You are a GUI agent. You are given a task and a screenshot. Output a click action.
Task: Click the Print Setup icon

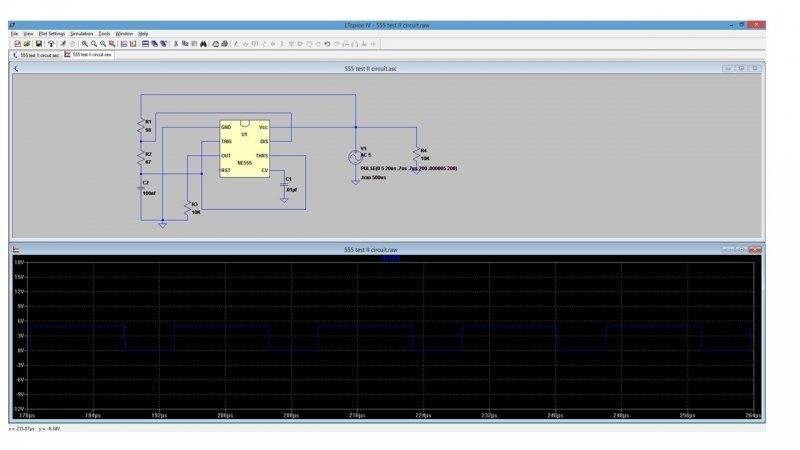(216, 44)
